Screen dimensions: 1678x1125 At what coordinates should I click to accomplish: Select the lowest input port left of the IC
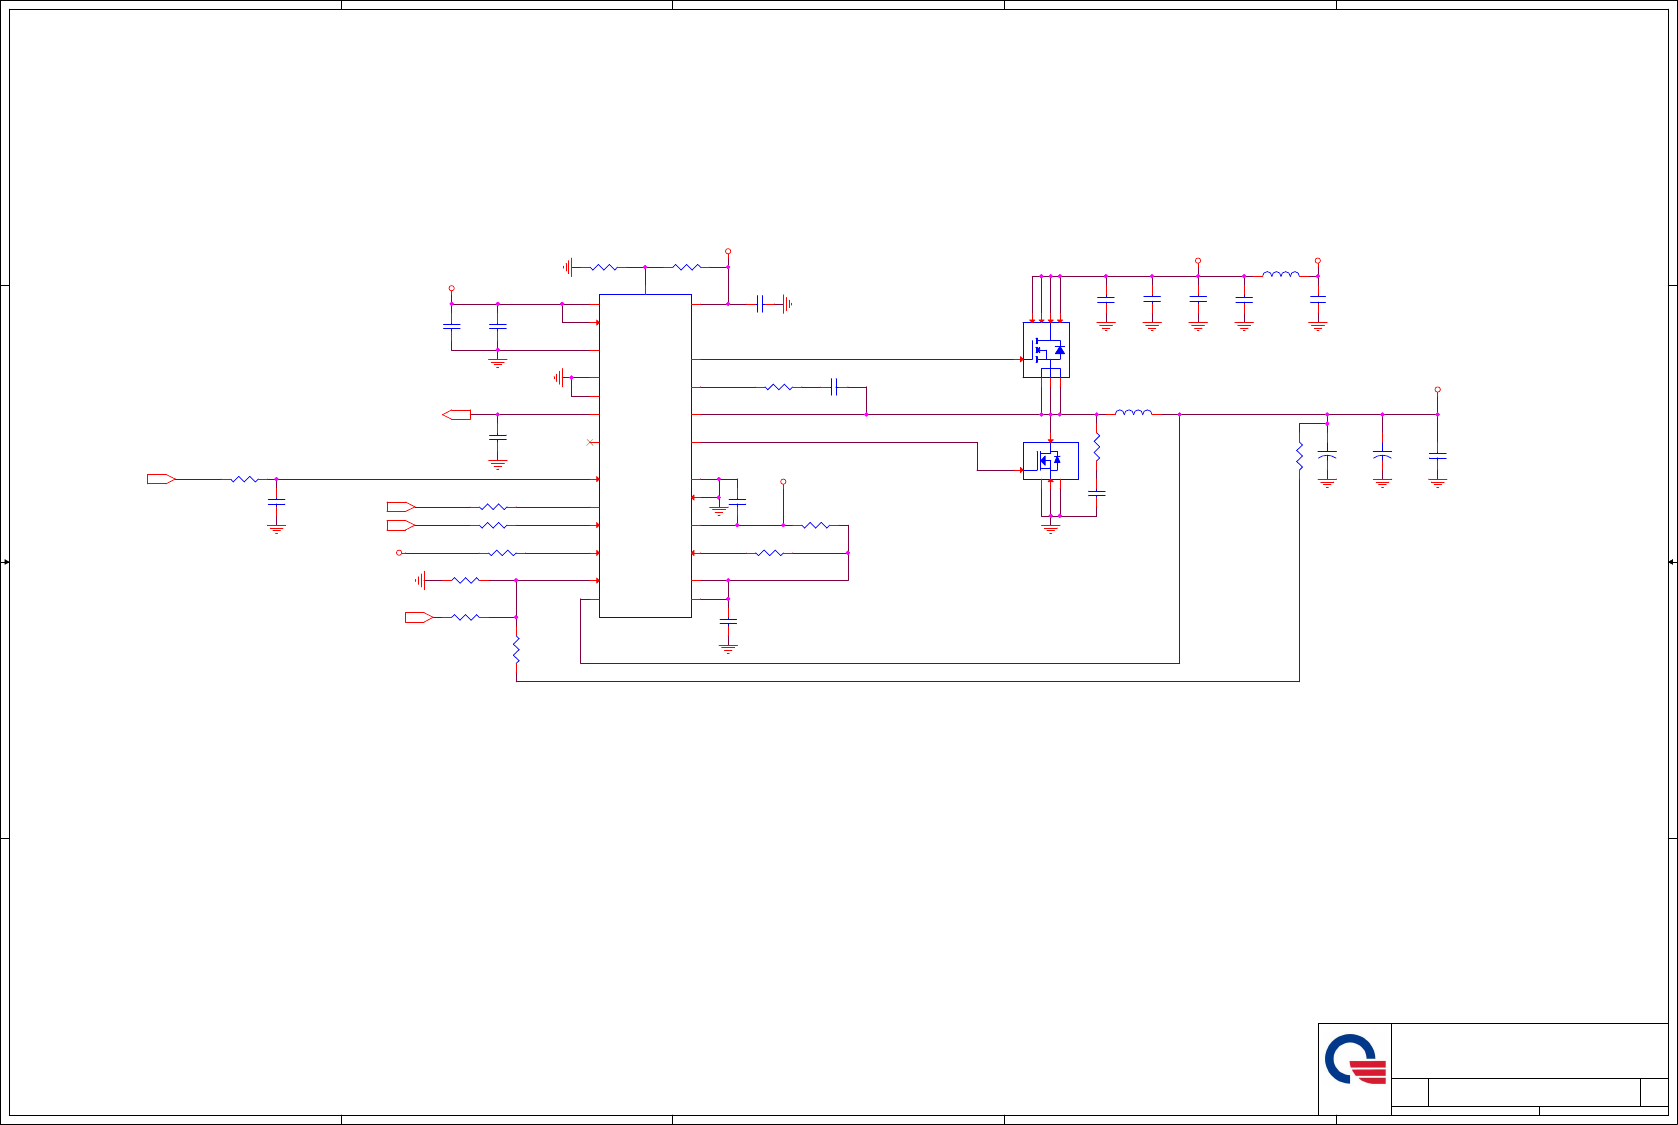tap(419, 617)
